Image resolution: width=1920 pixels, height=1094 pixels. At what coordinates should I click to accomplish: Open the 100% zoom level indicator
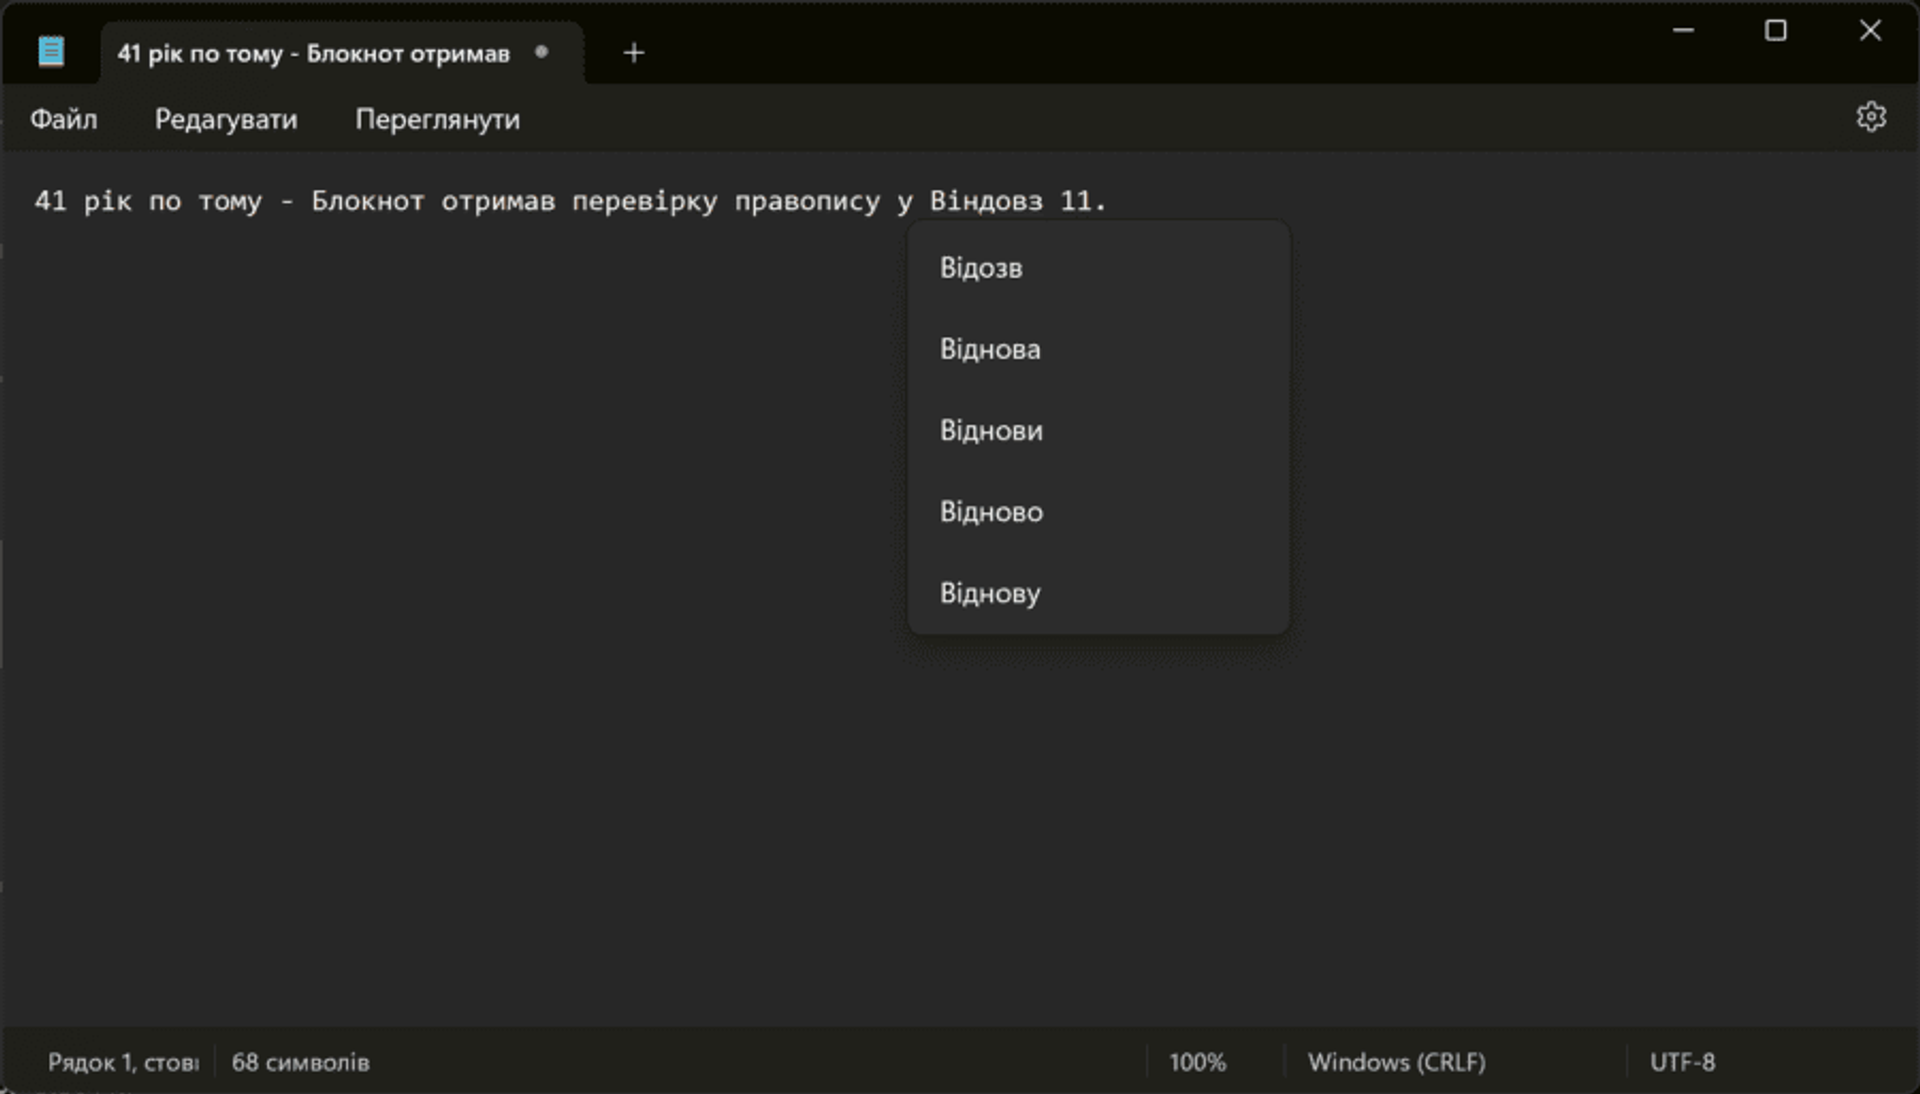tap(1197, 1062)
